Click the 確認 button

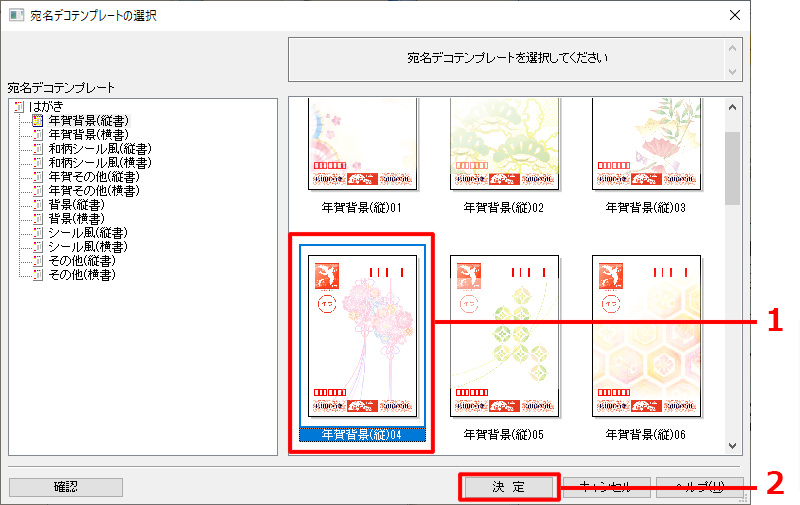(66, 487)
